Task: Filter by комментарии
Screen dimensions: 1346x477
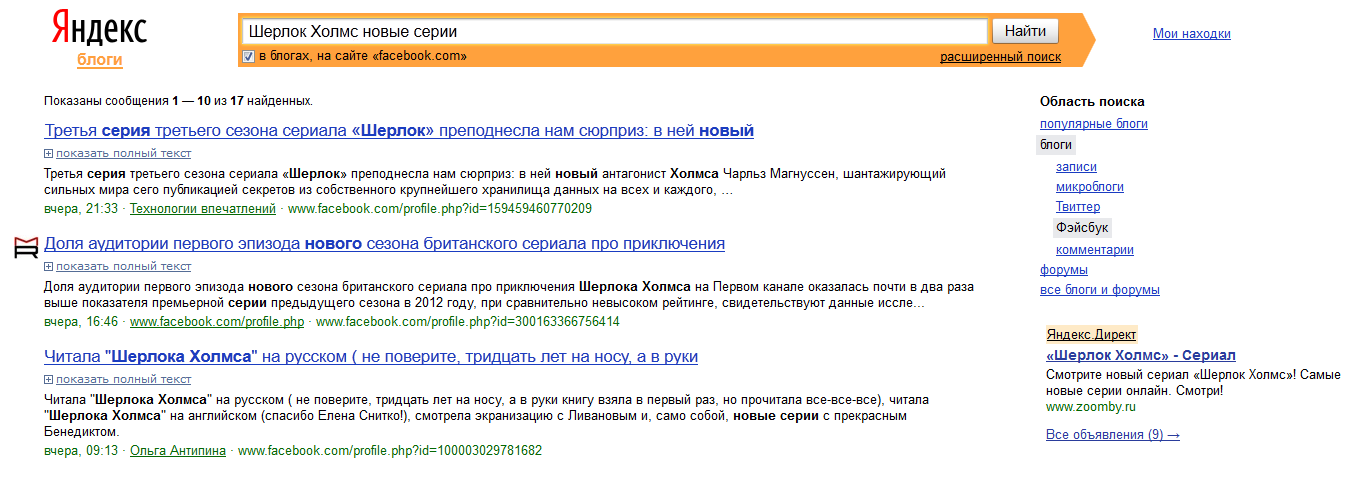Action: click(1095, 250)
